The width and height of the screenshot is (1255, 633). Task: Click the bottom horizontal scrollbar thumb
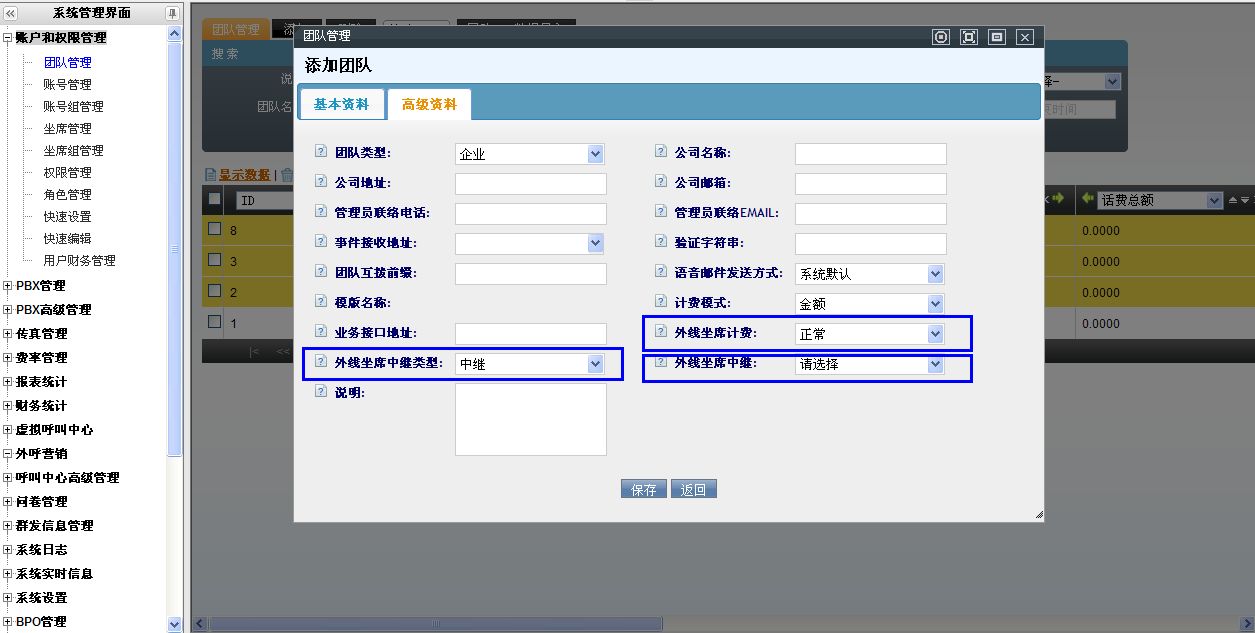(435, 624)
